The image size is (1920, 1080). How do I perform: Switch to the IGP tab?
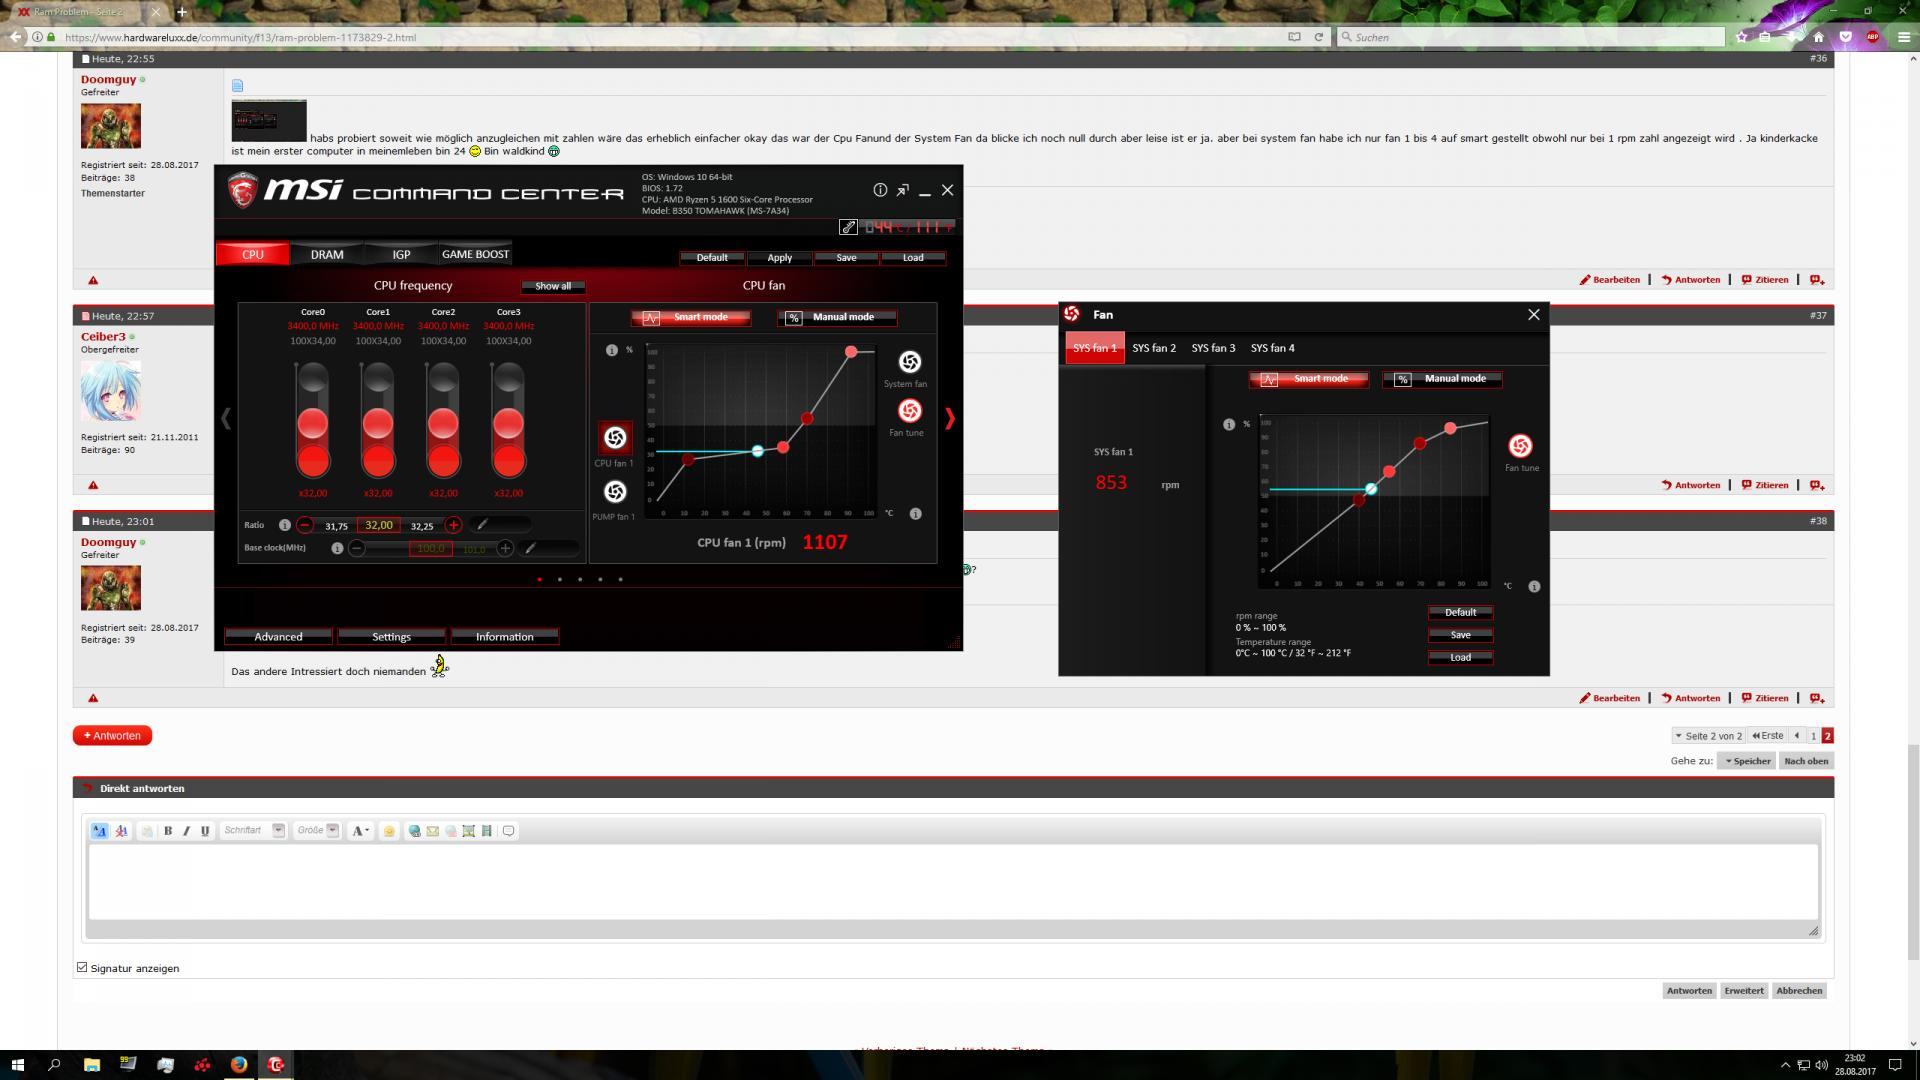401,254
